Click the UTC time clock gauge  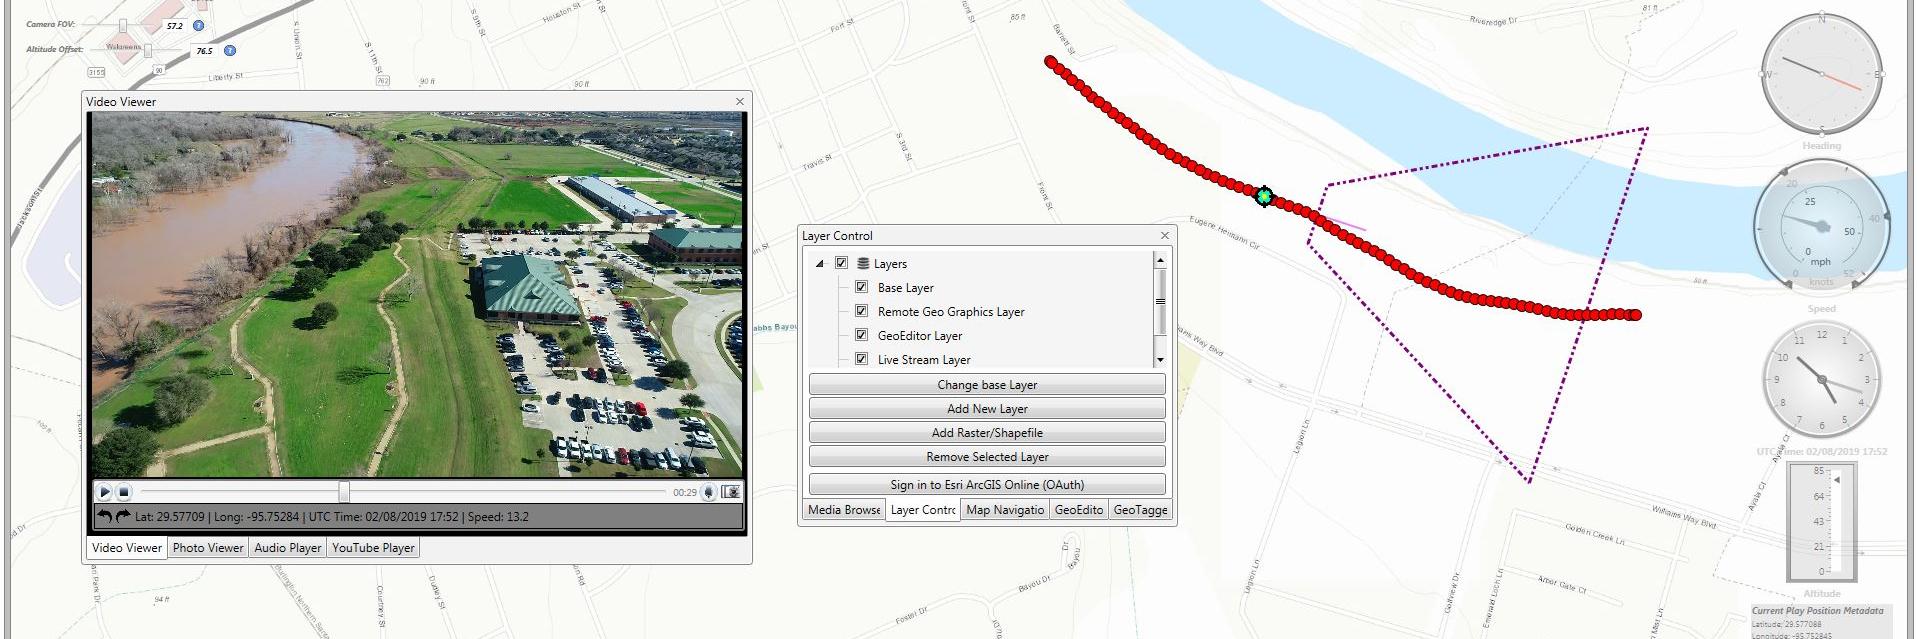(x=1822, y=381)
